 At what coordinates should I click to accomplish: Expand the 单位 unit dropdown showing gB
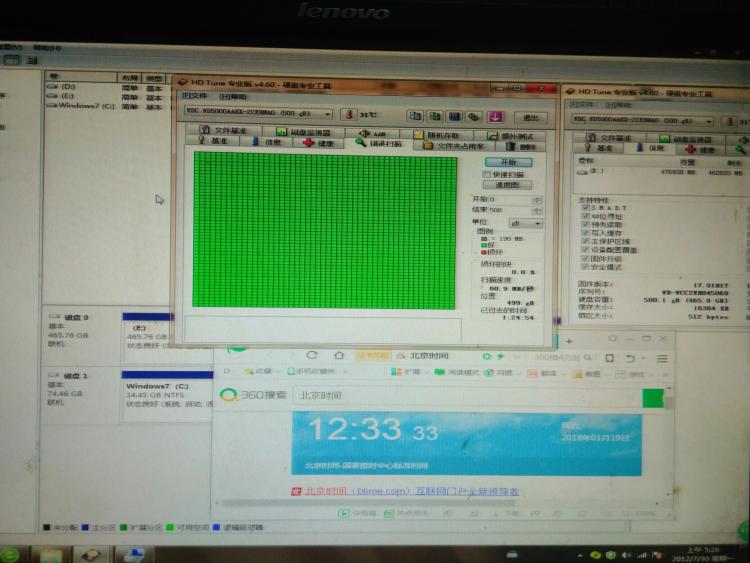pyautogui.click(x=525, y=223)
